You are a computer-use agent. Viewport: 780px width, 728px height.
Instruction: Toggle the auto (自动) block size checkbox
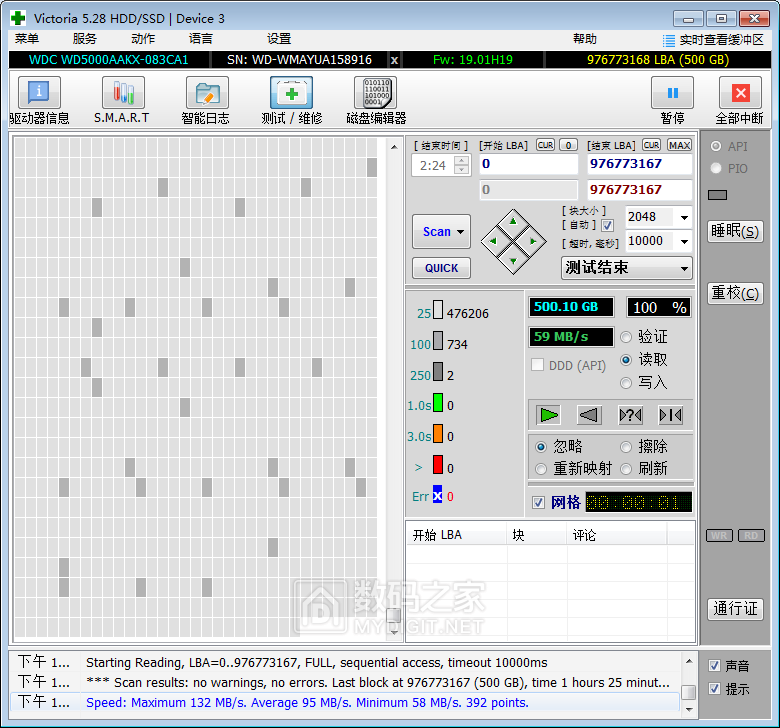click(x=607, y=226)
